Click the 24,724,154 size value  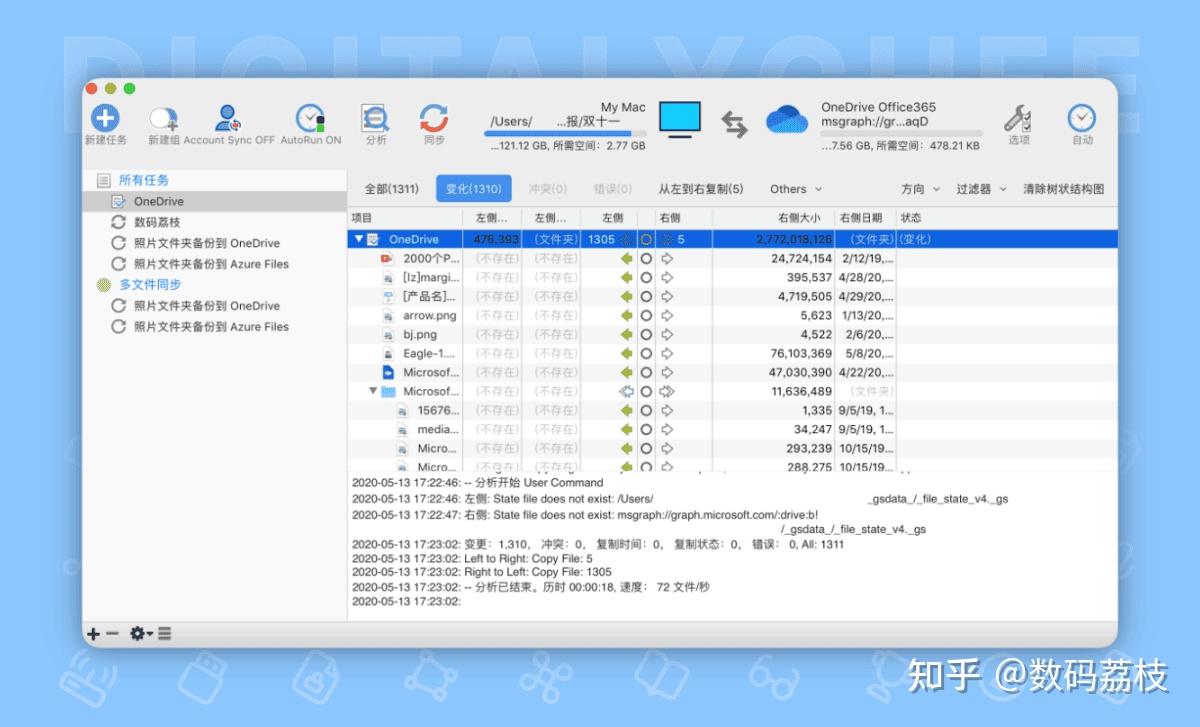click(801, 258)
